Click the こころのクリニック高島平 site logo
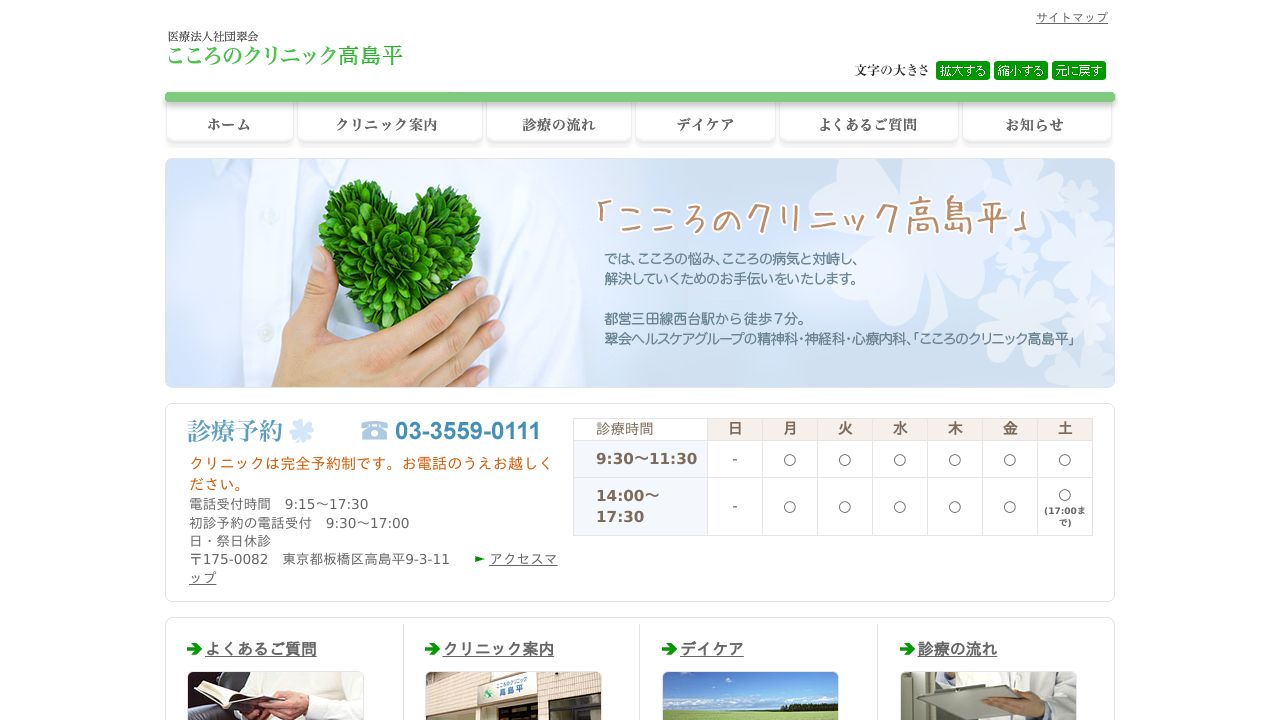1280x720 pixels. 285,49
